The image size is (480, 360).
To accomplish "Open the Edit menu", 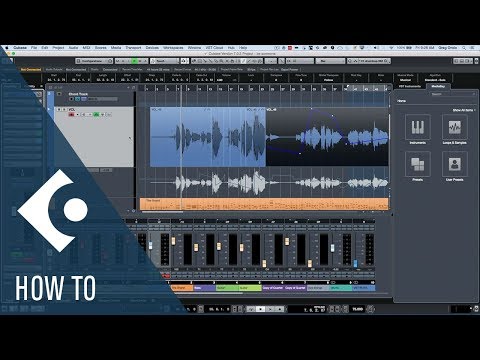I will coord(45,48).
